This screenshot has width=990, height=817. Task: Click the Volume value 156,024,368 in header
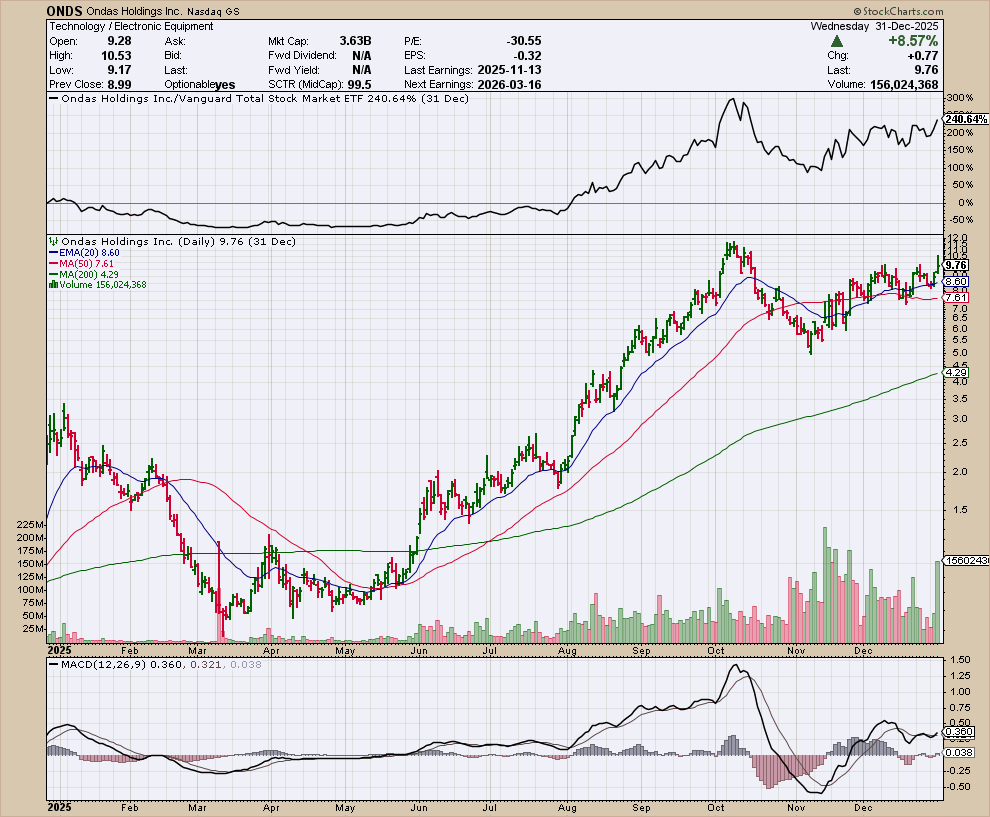[904, 85]
